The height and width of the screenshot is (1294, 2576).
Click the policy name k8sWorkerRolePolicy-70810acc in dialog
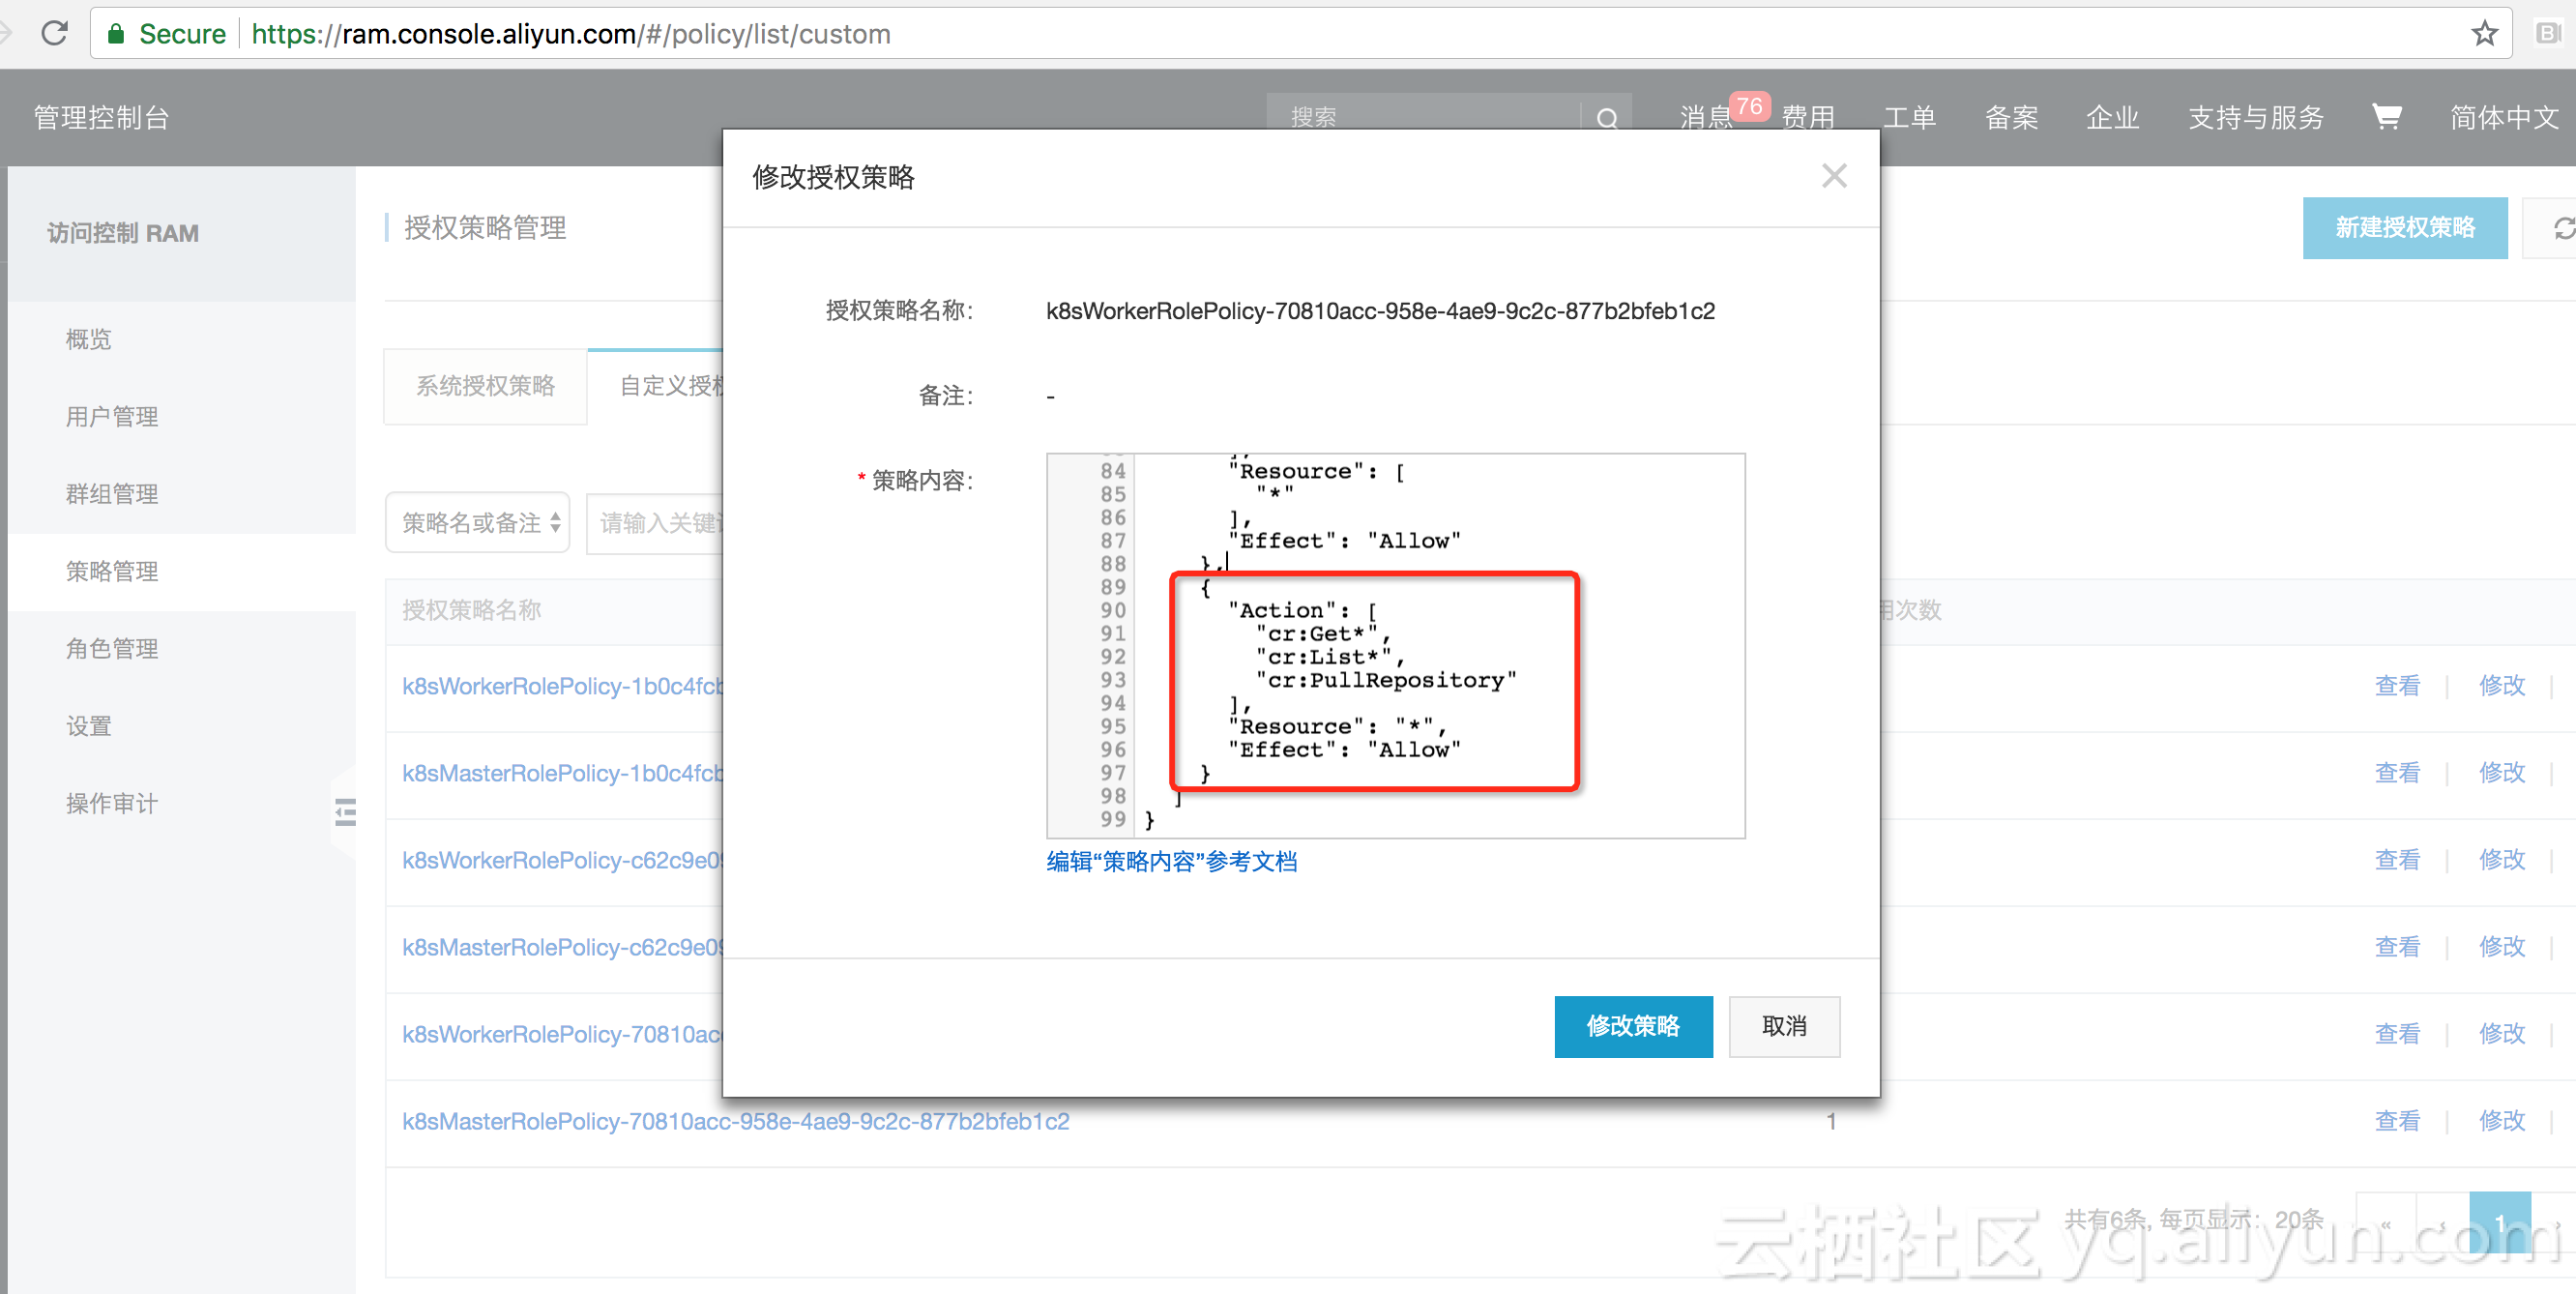[x=1380, y=311]
